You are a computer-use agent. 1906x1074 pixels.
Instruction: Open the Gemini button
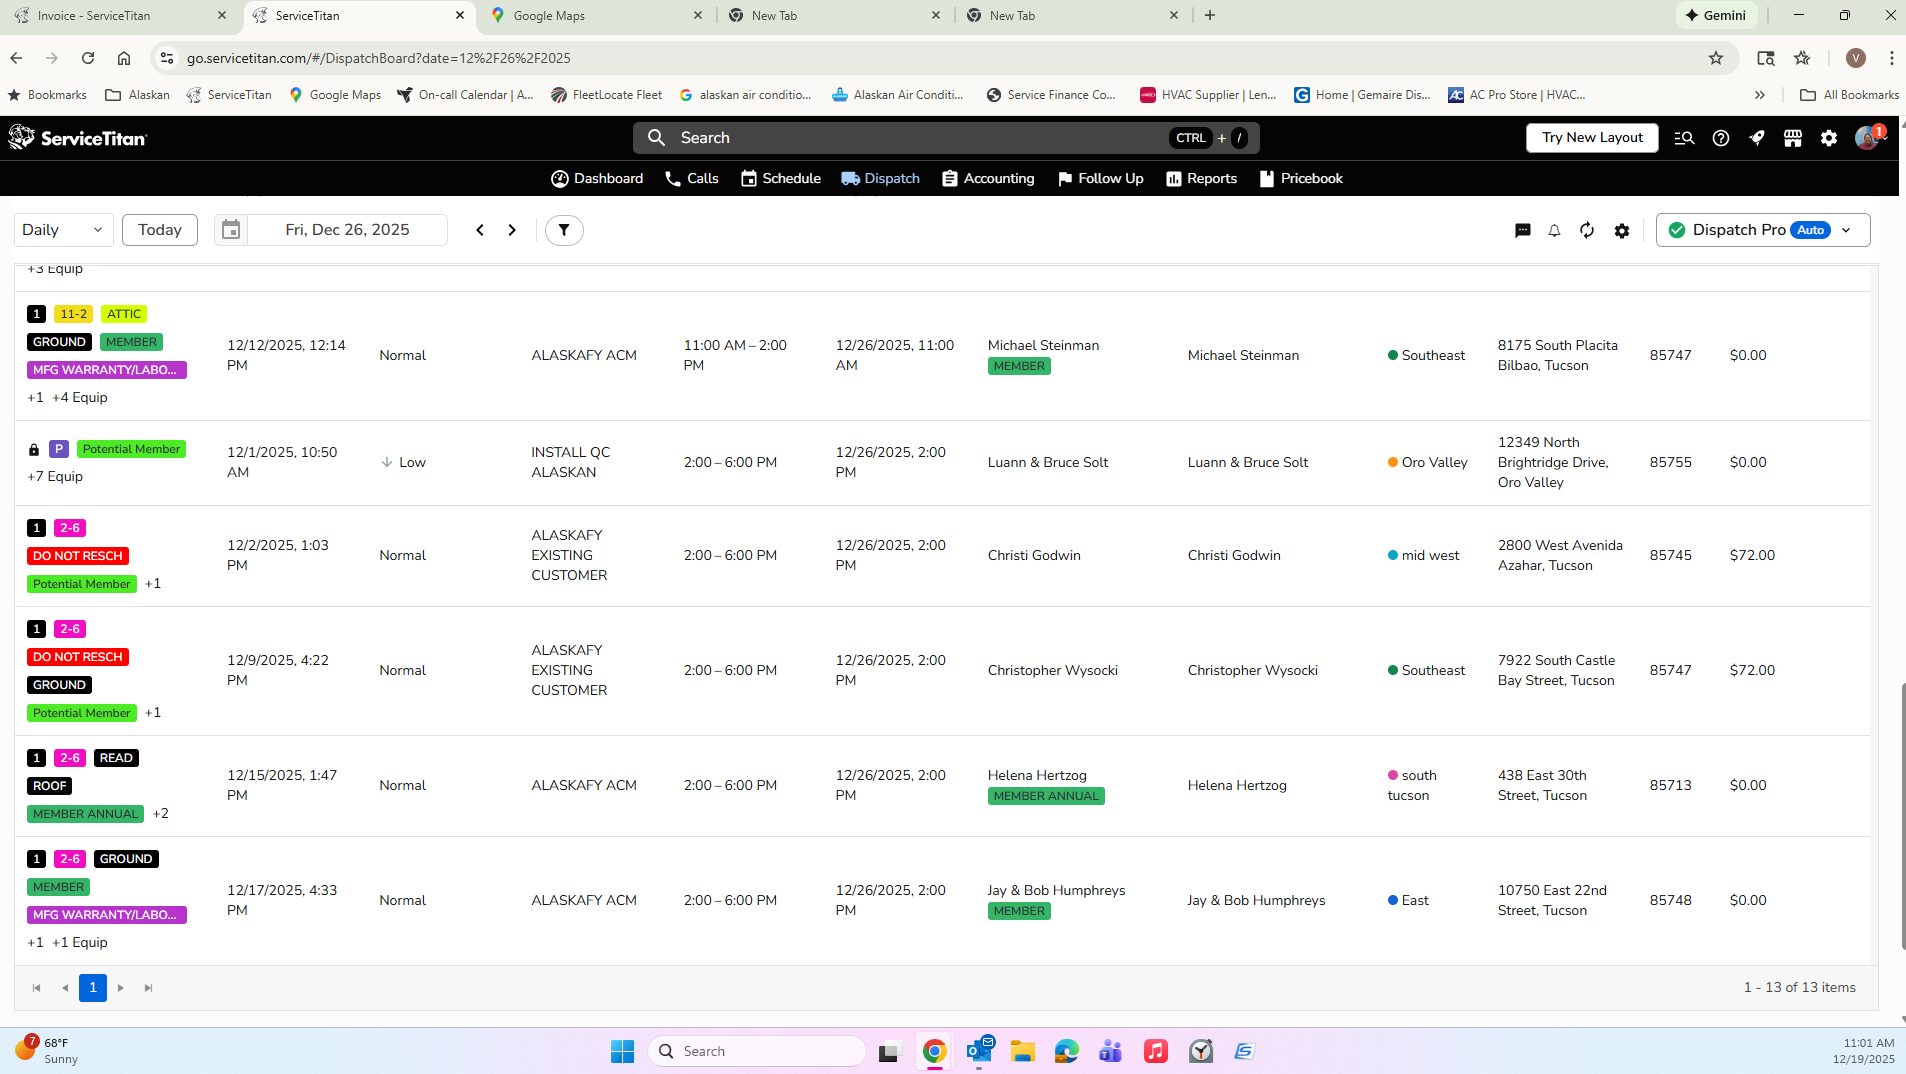pyautogui.click(x=1716, y=15)
